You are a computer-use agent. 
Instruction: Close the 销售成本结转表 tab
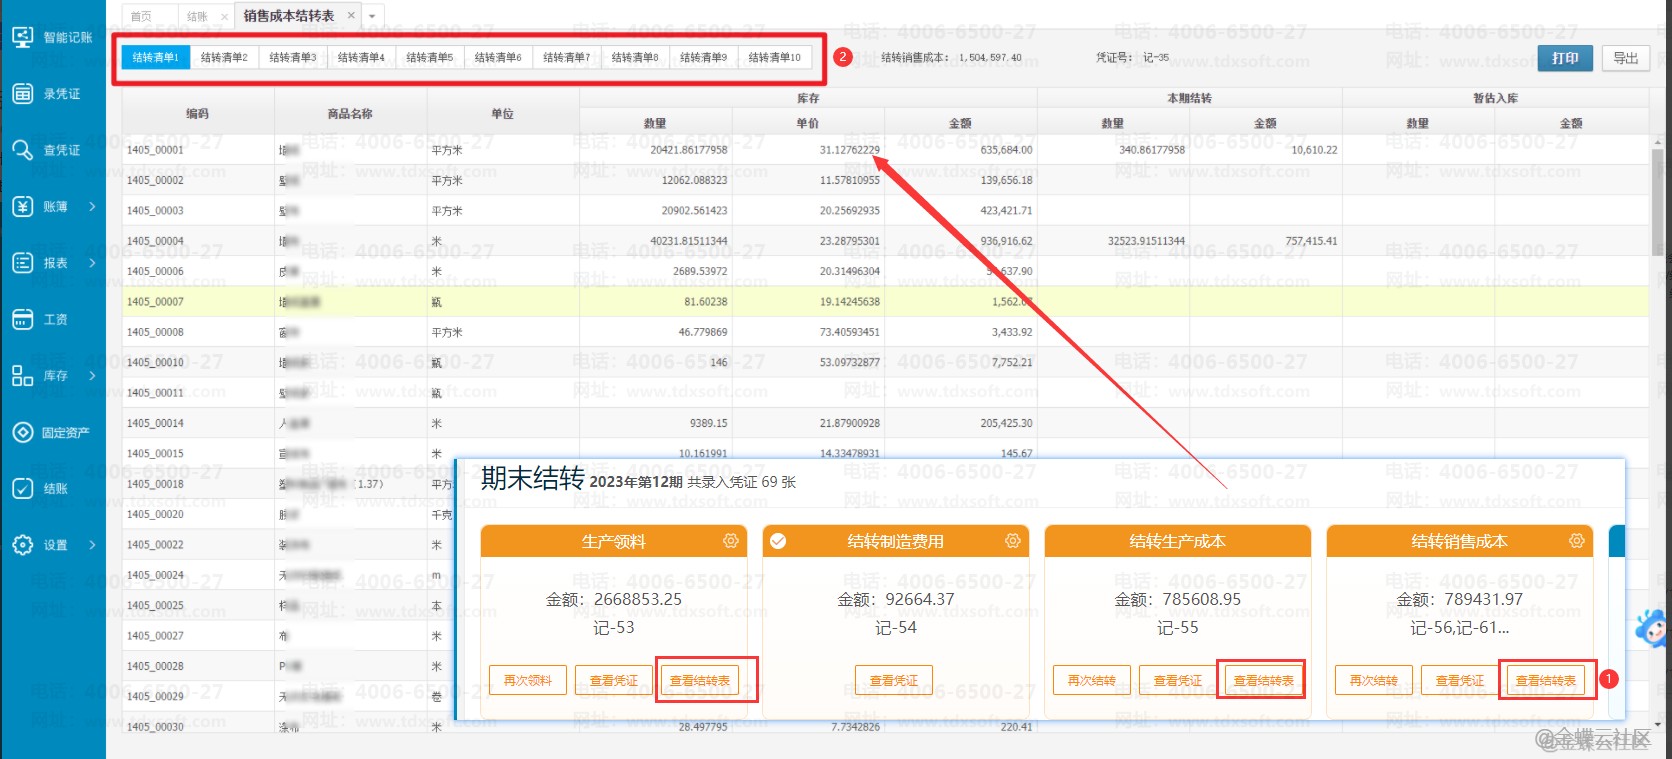(x=351, y=16)
